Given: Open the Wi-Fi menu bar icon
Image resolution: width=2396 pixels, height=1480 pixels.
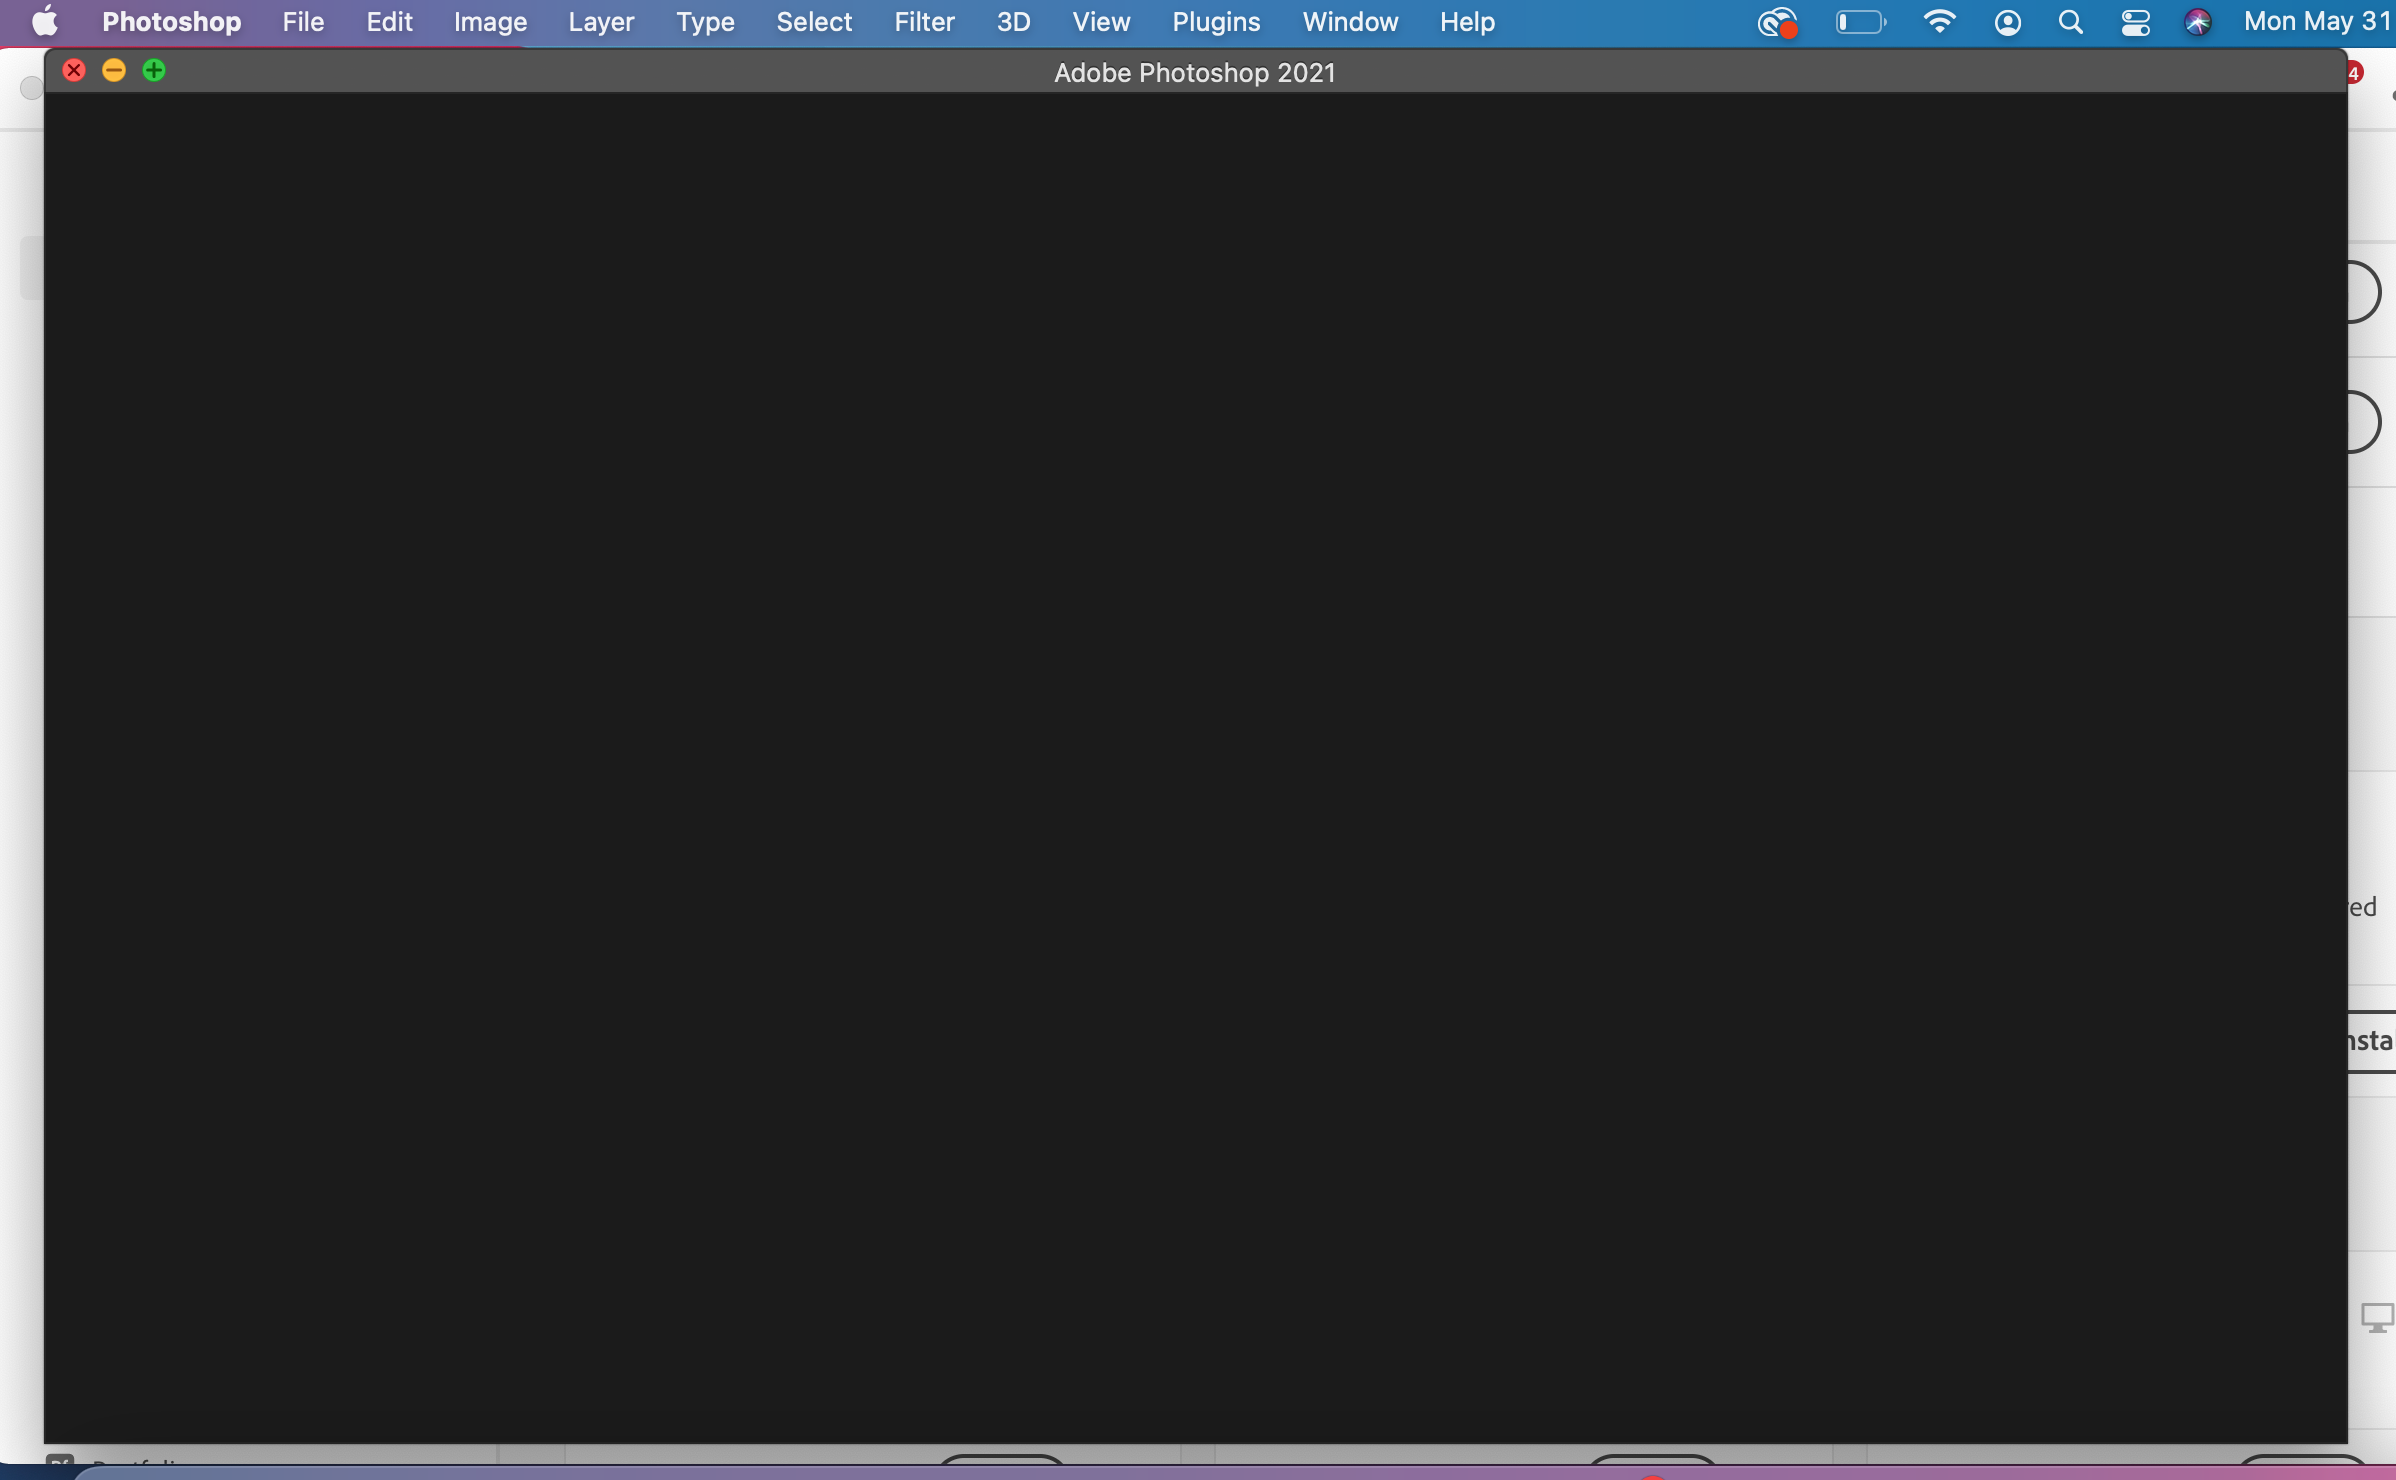Looking at the screenshot, I should coord(1939,21).
